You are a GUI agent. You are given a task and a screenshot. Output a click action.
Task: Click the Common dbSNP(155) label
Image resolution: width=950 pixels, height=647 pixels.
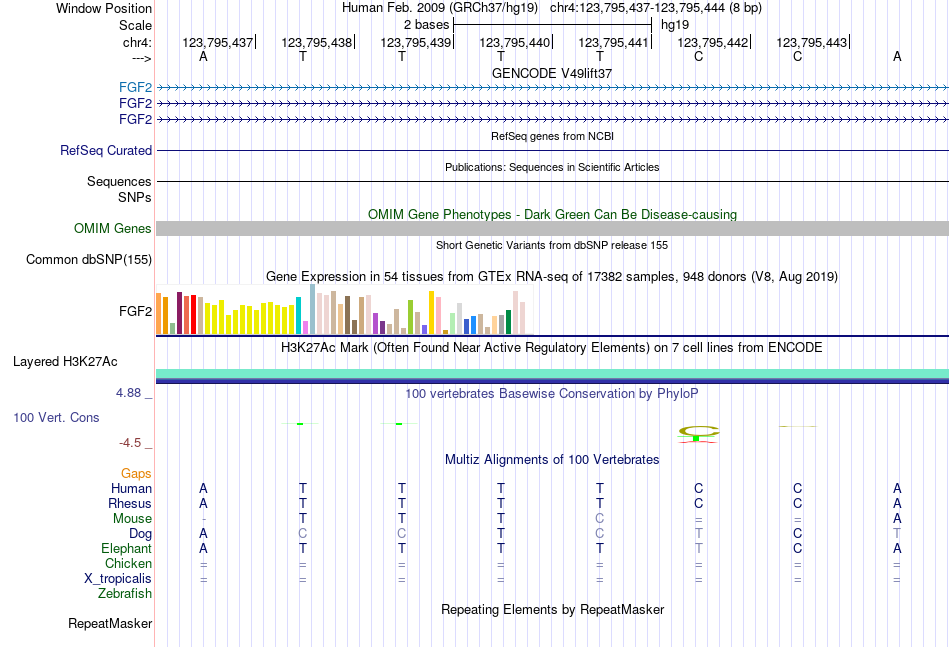point(89,259)
